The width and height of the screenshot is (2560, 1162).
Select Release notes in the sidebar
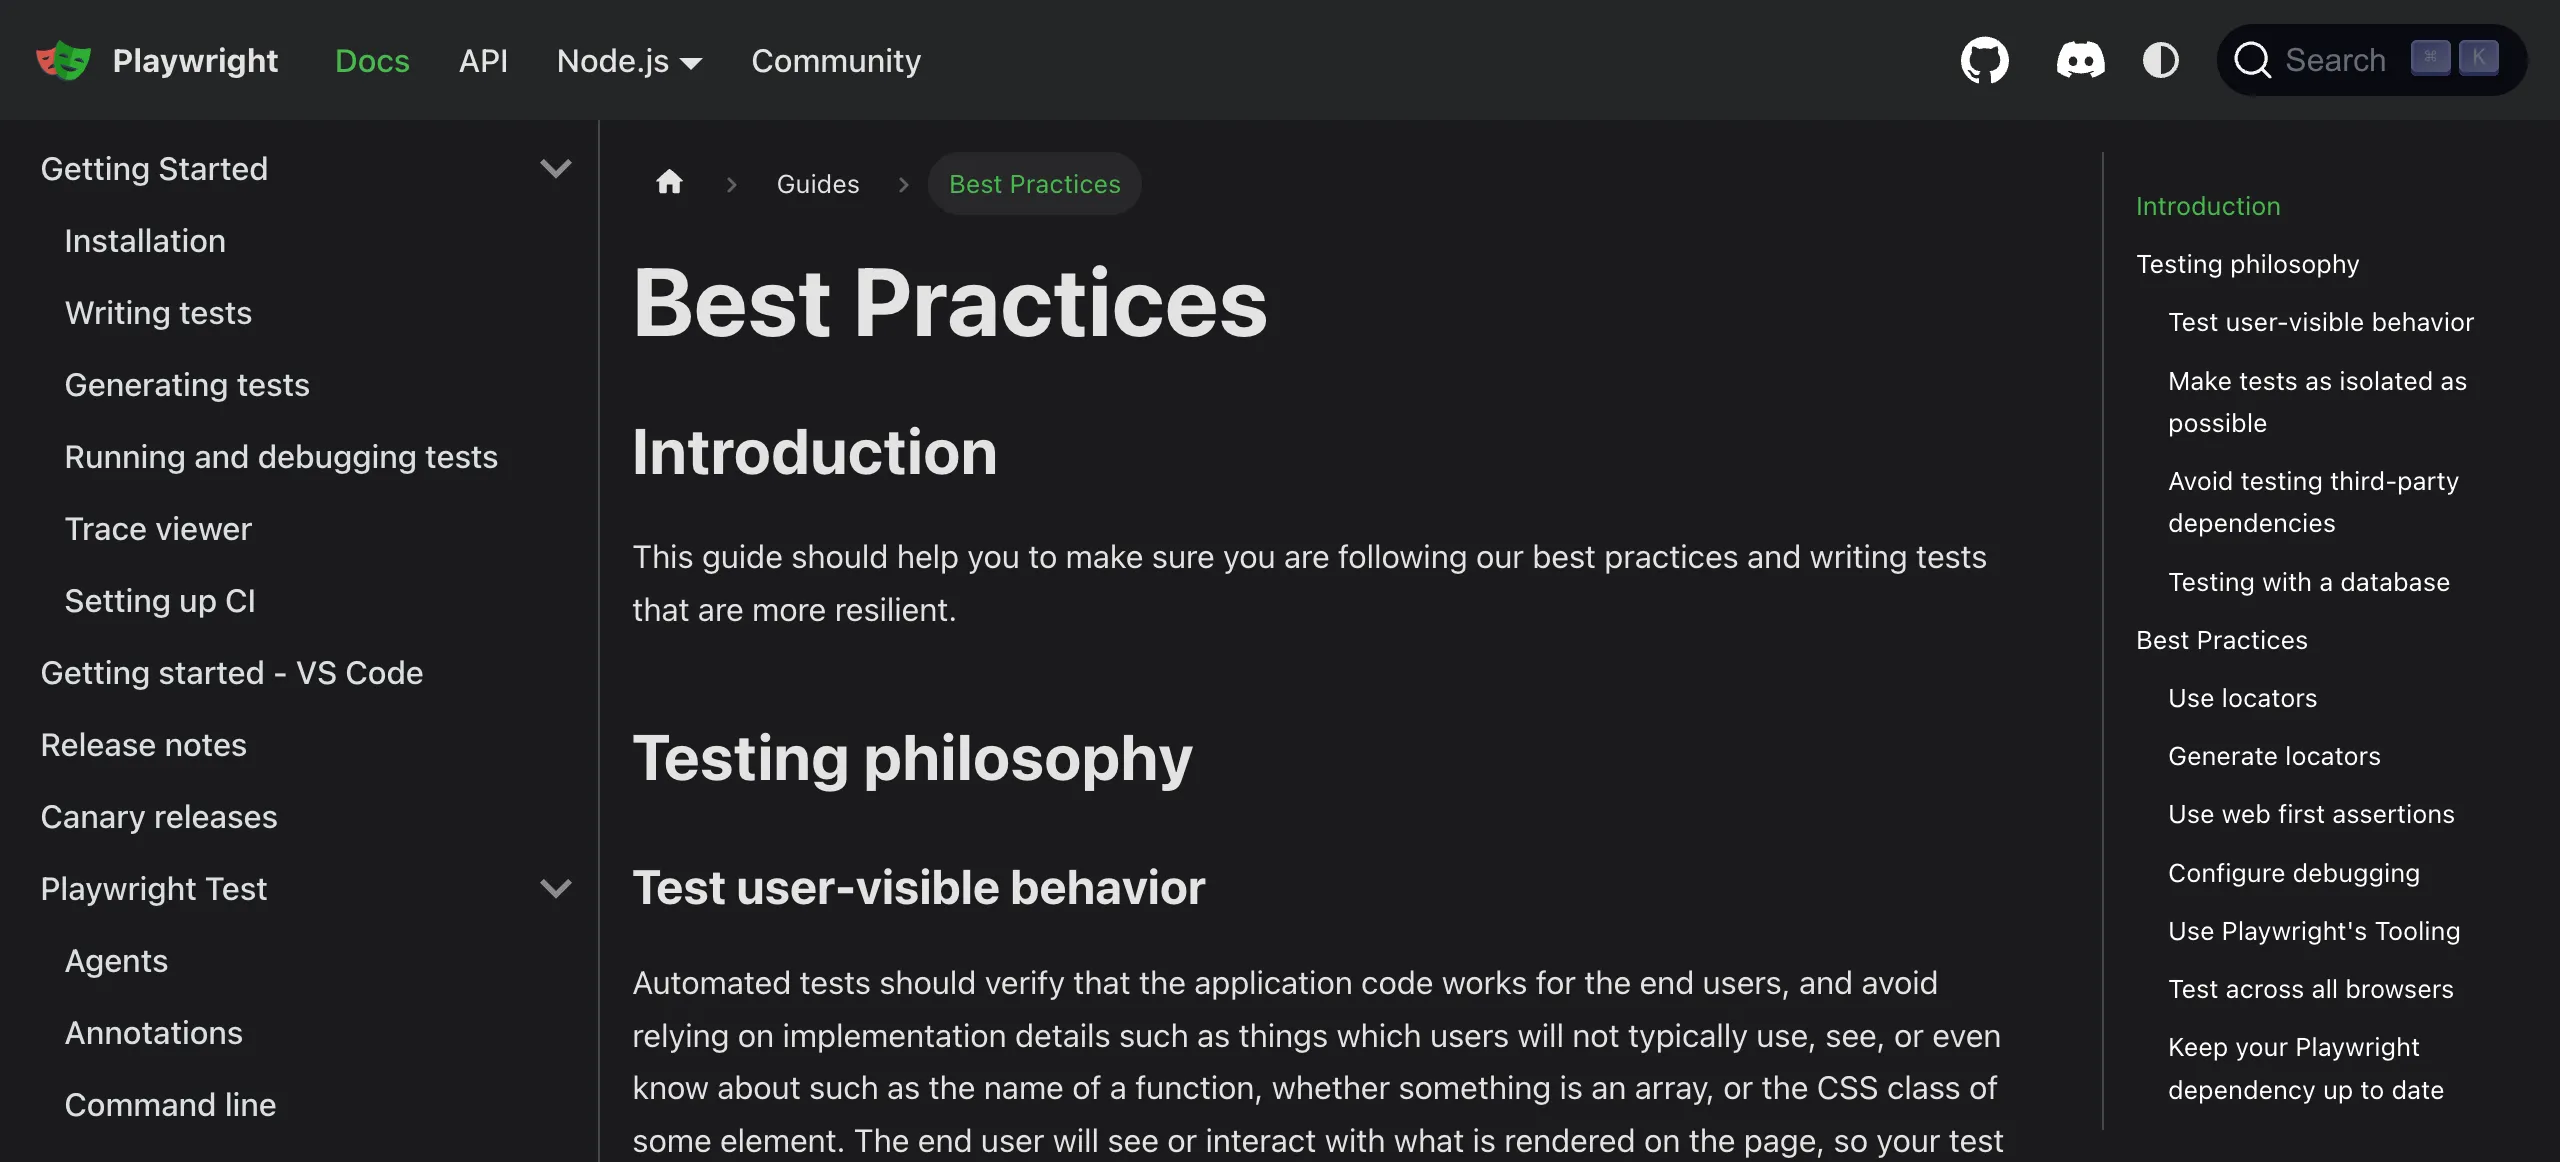[143, 744]
